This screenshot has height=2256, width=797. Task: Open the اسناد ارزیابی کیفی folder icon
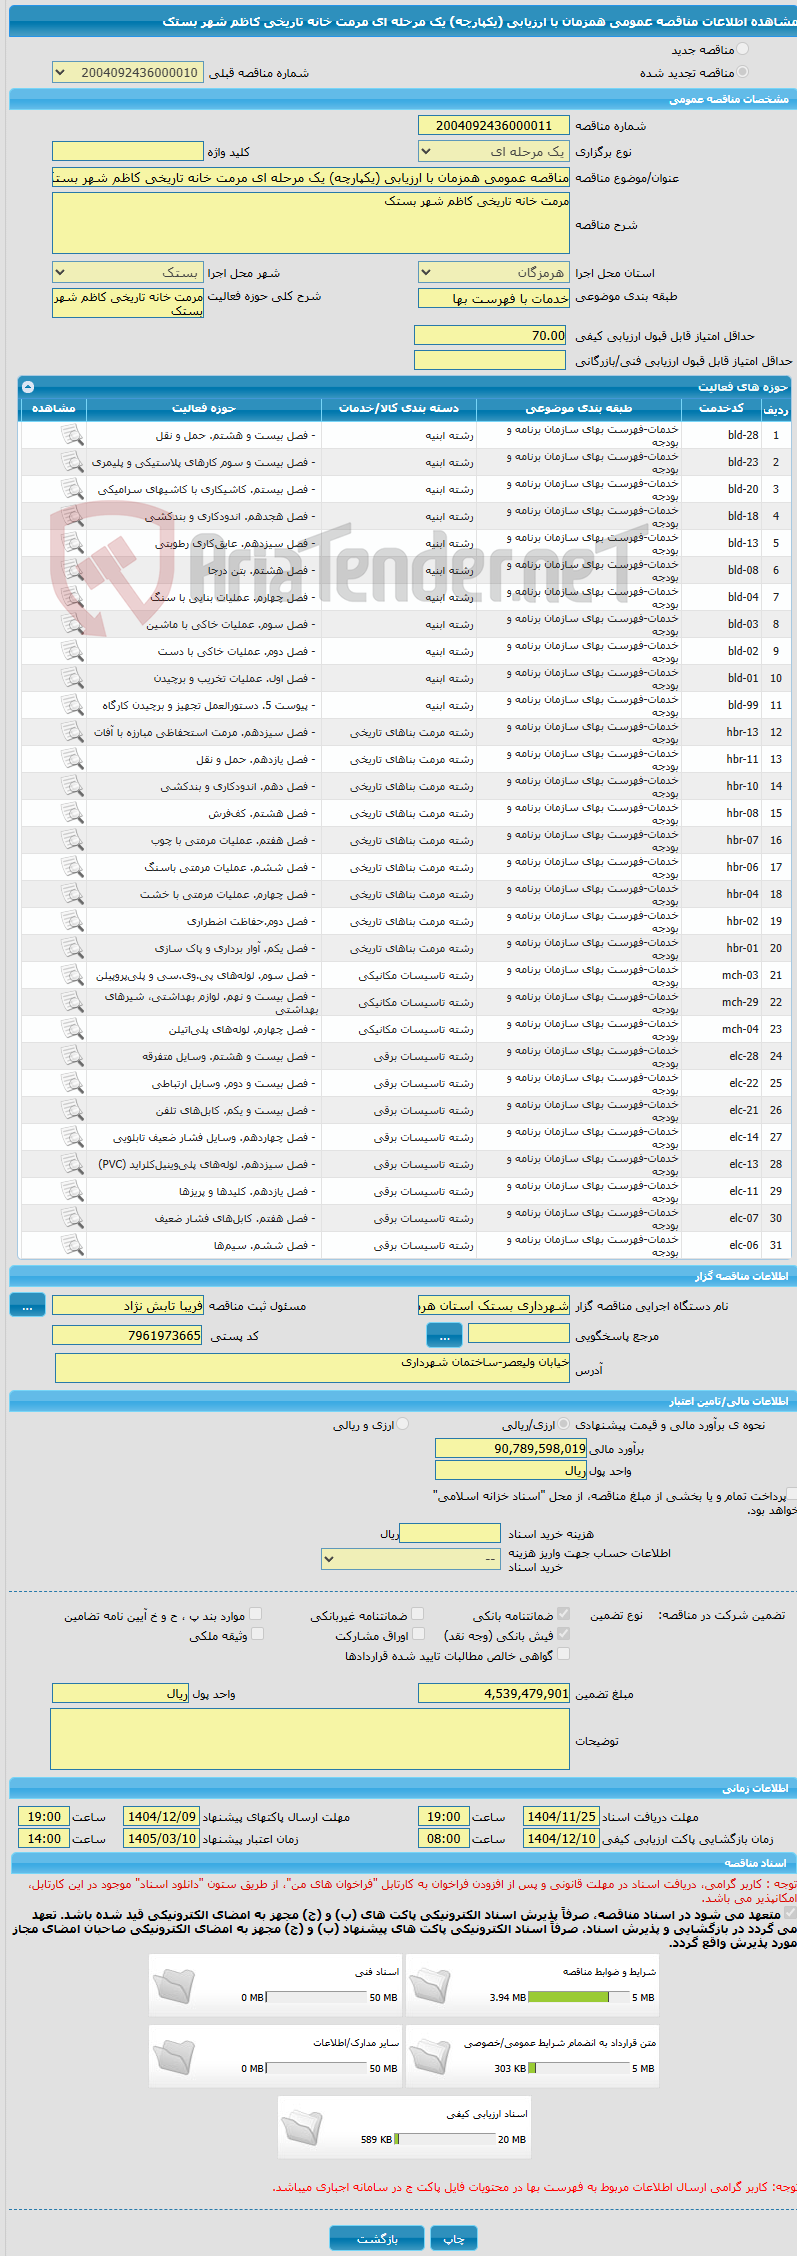click(x=302, y=2127)
